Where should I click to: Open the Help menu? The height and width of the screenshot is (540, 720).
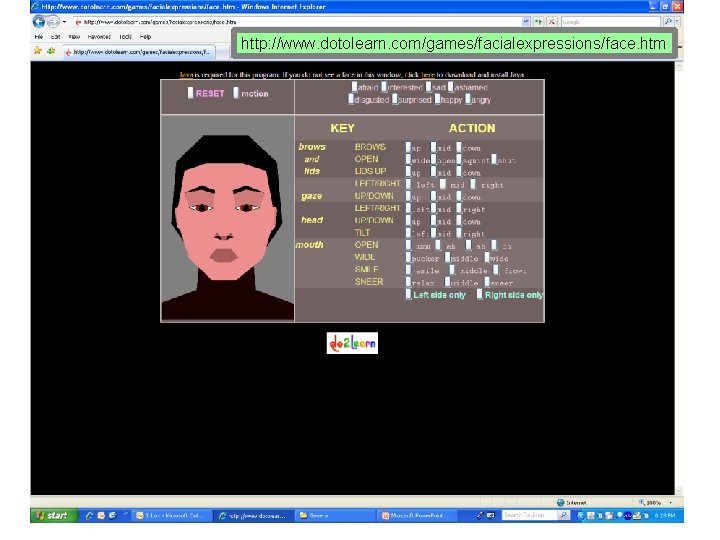coord(146,37)
